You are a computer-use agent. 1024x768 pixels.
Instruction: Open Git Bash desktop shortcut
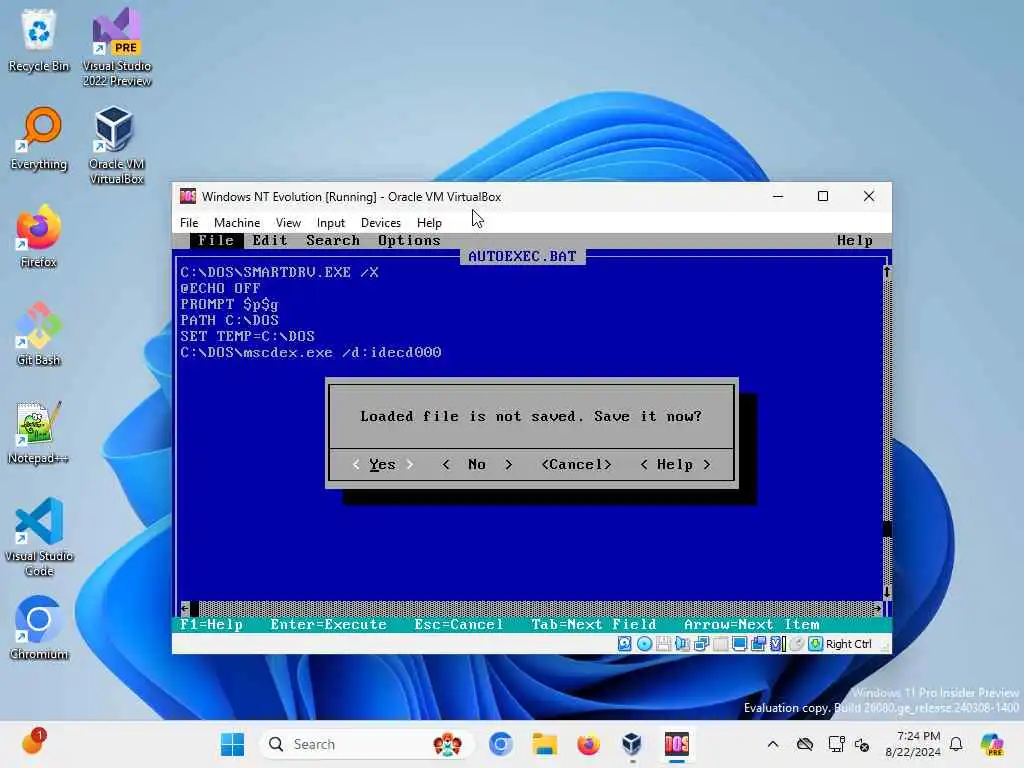point(39,334)
